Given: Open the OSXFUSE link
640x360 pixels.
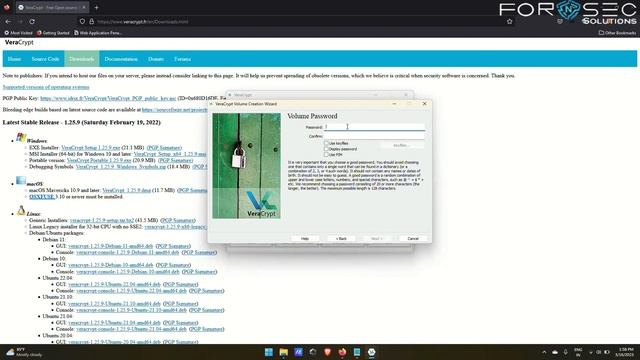Looking at the screenshot, I should pos(42,197).
